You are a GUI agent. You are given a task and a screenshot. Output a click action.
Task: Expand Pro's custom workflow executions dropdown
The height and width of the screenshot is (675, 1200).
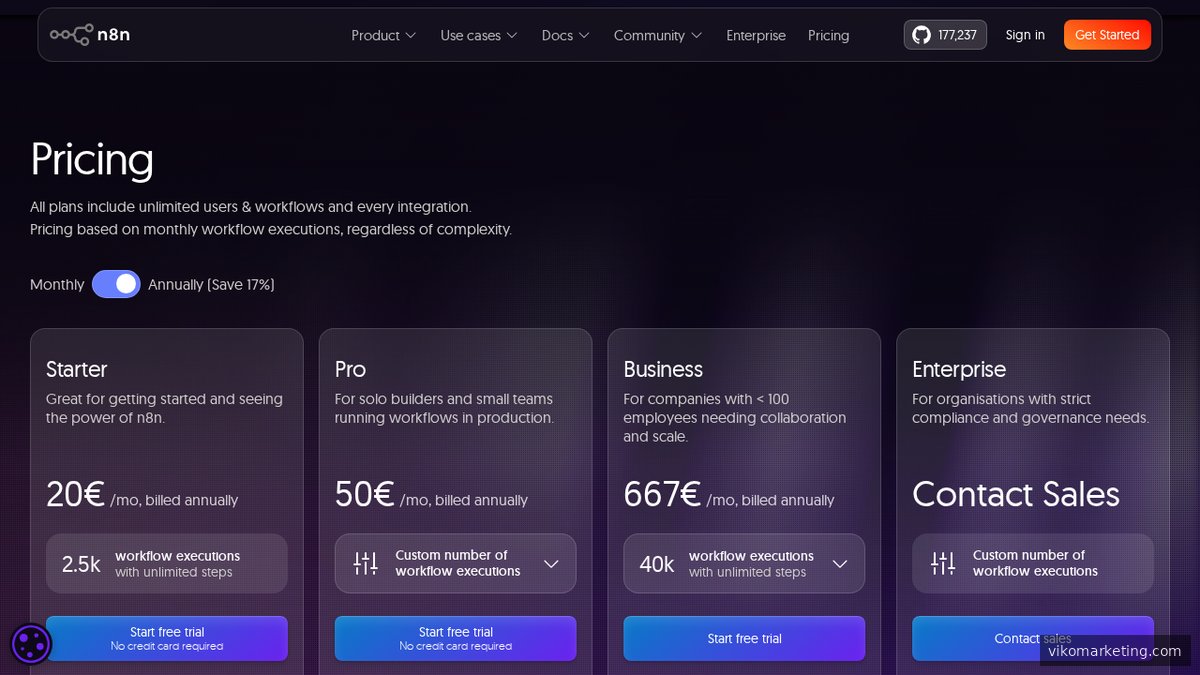pyautogui.click(x=551, y=563)
